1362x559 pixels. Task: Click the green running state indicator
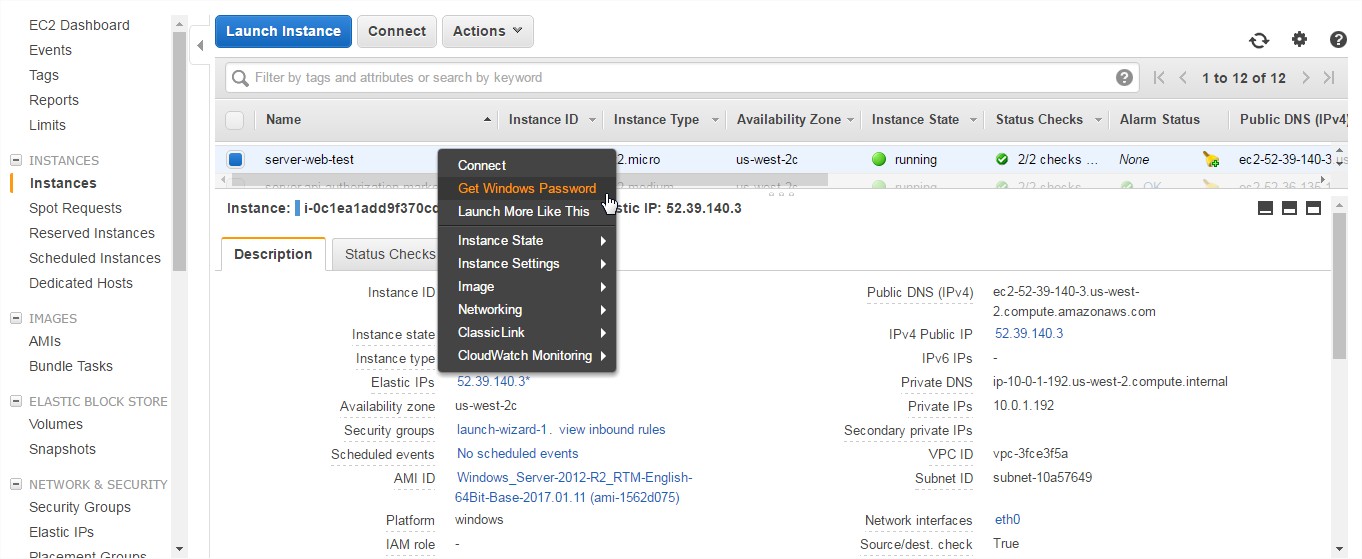coord(879,159)
